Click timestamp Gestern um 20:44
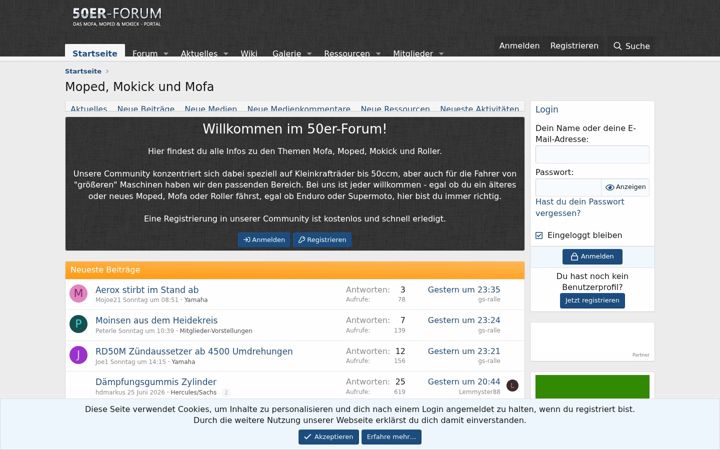Screen dimensions: 720x450 pyautogui.click(x=464, y=382)
